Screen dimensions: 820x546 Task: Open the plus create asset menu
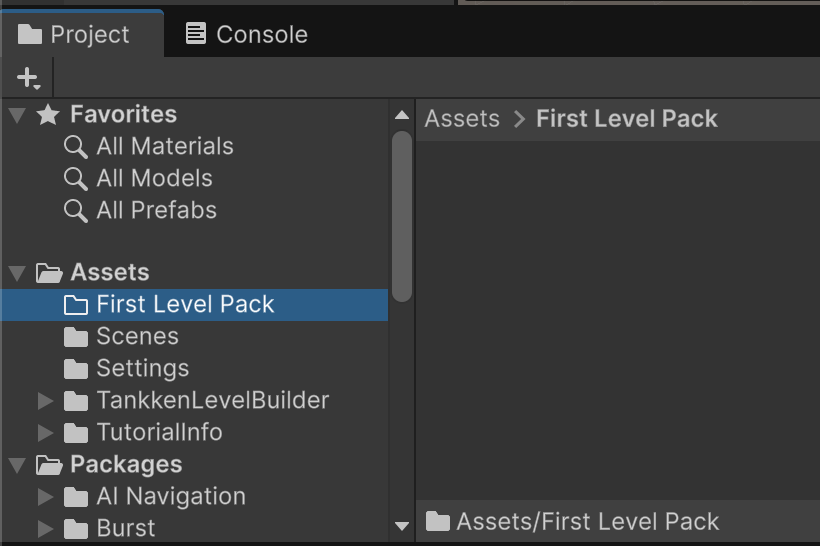[x=28, y=78]
